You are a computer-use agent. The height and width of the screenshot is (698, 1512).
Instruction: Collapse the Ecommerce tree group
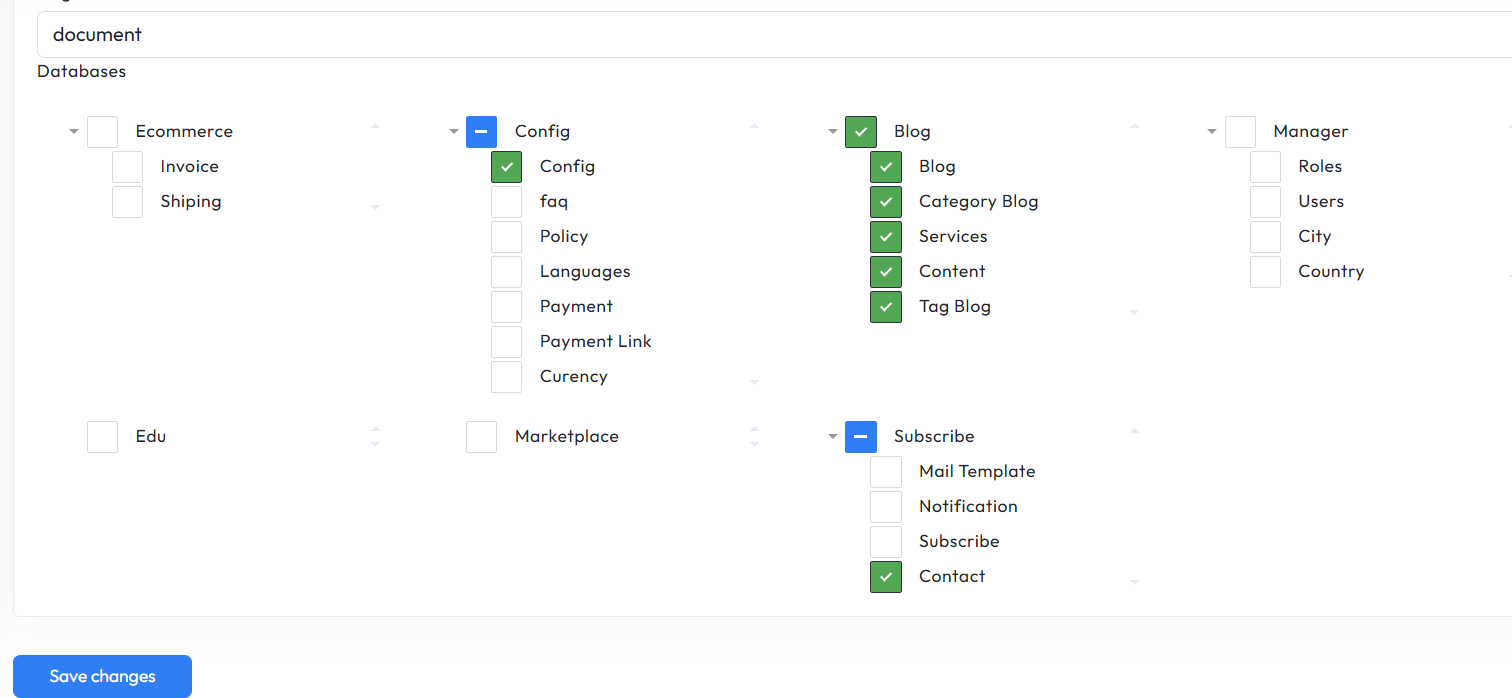coord(74,132)
